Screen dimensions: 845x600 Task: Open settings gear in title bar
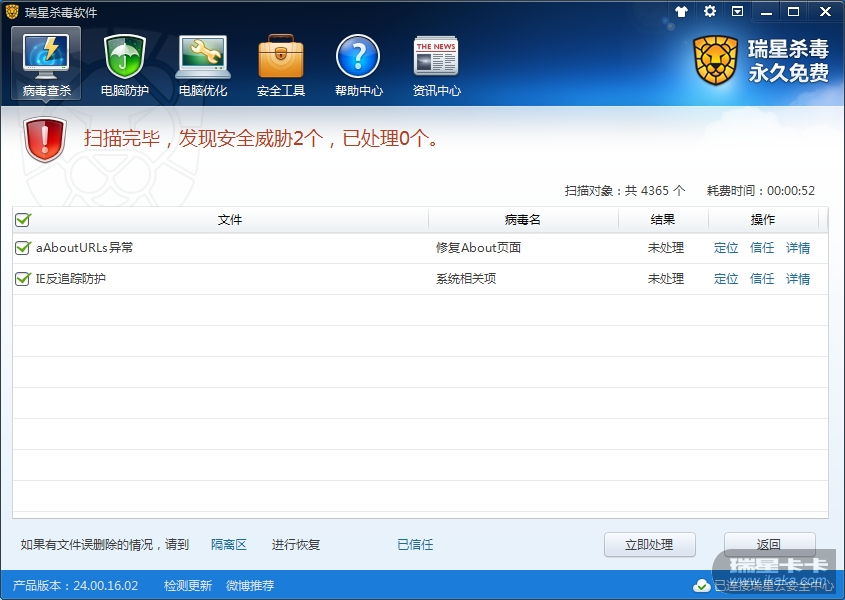click(710, 11)
